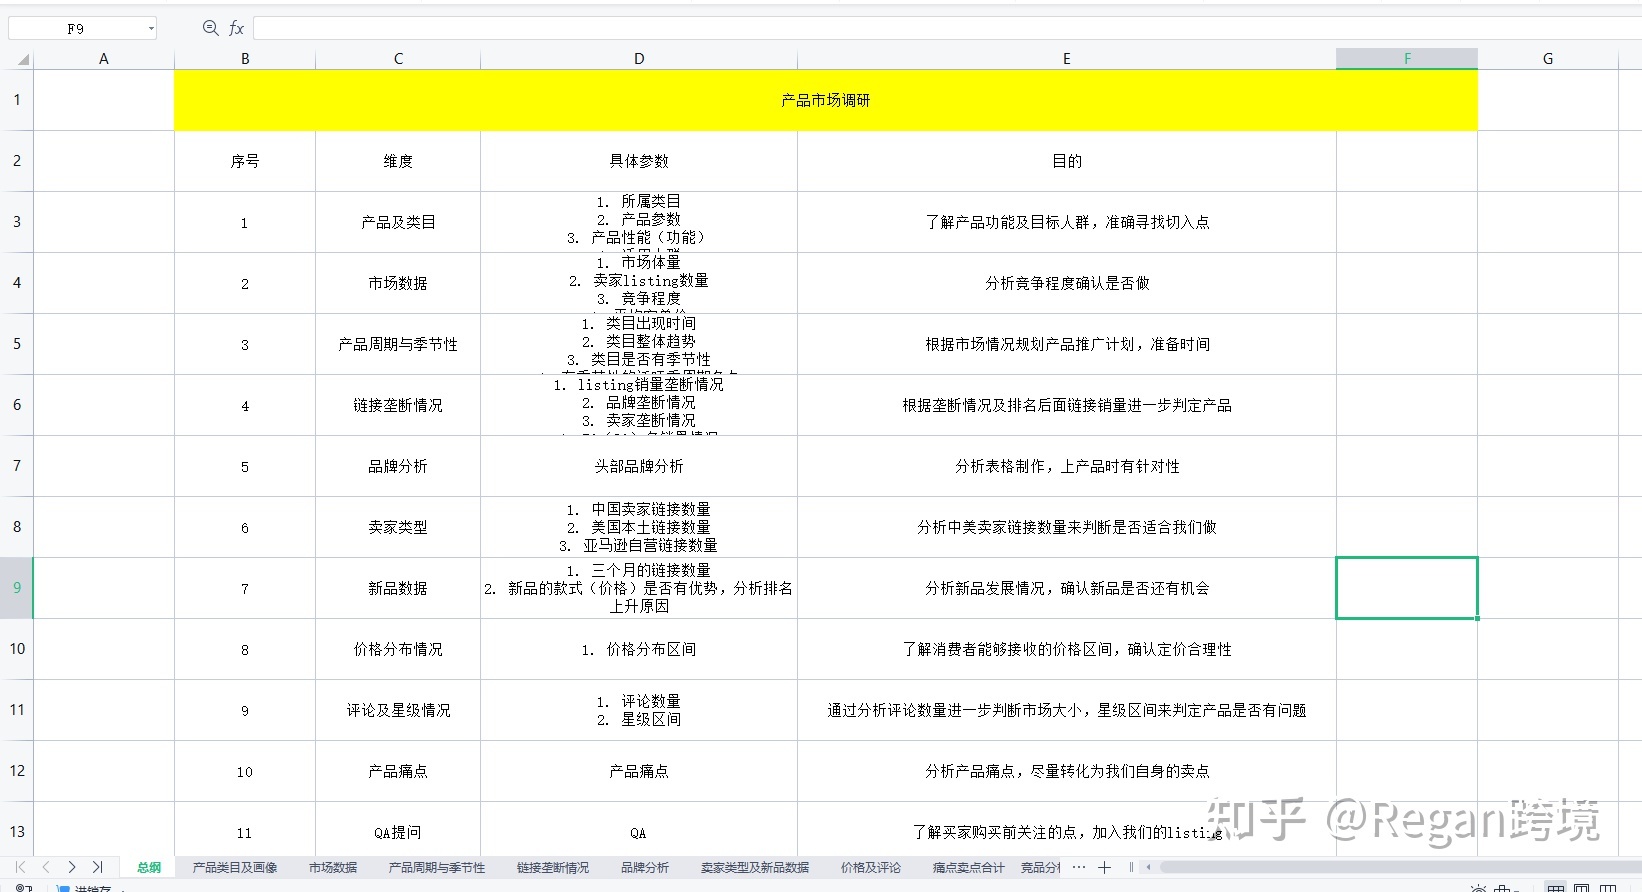
Task: Switch to the 价格及评论 sheet tab
Action: [871, 868]
